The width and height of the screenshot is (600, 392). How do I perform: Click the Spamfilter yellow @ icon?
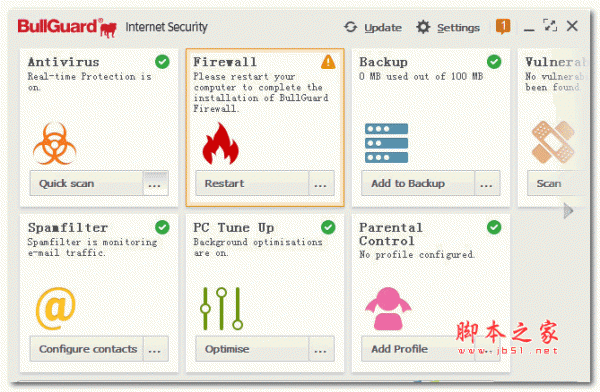56,309
